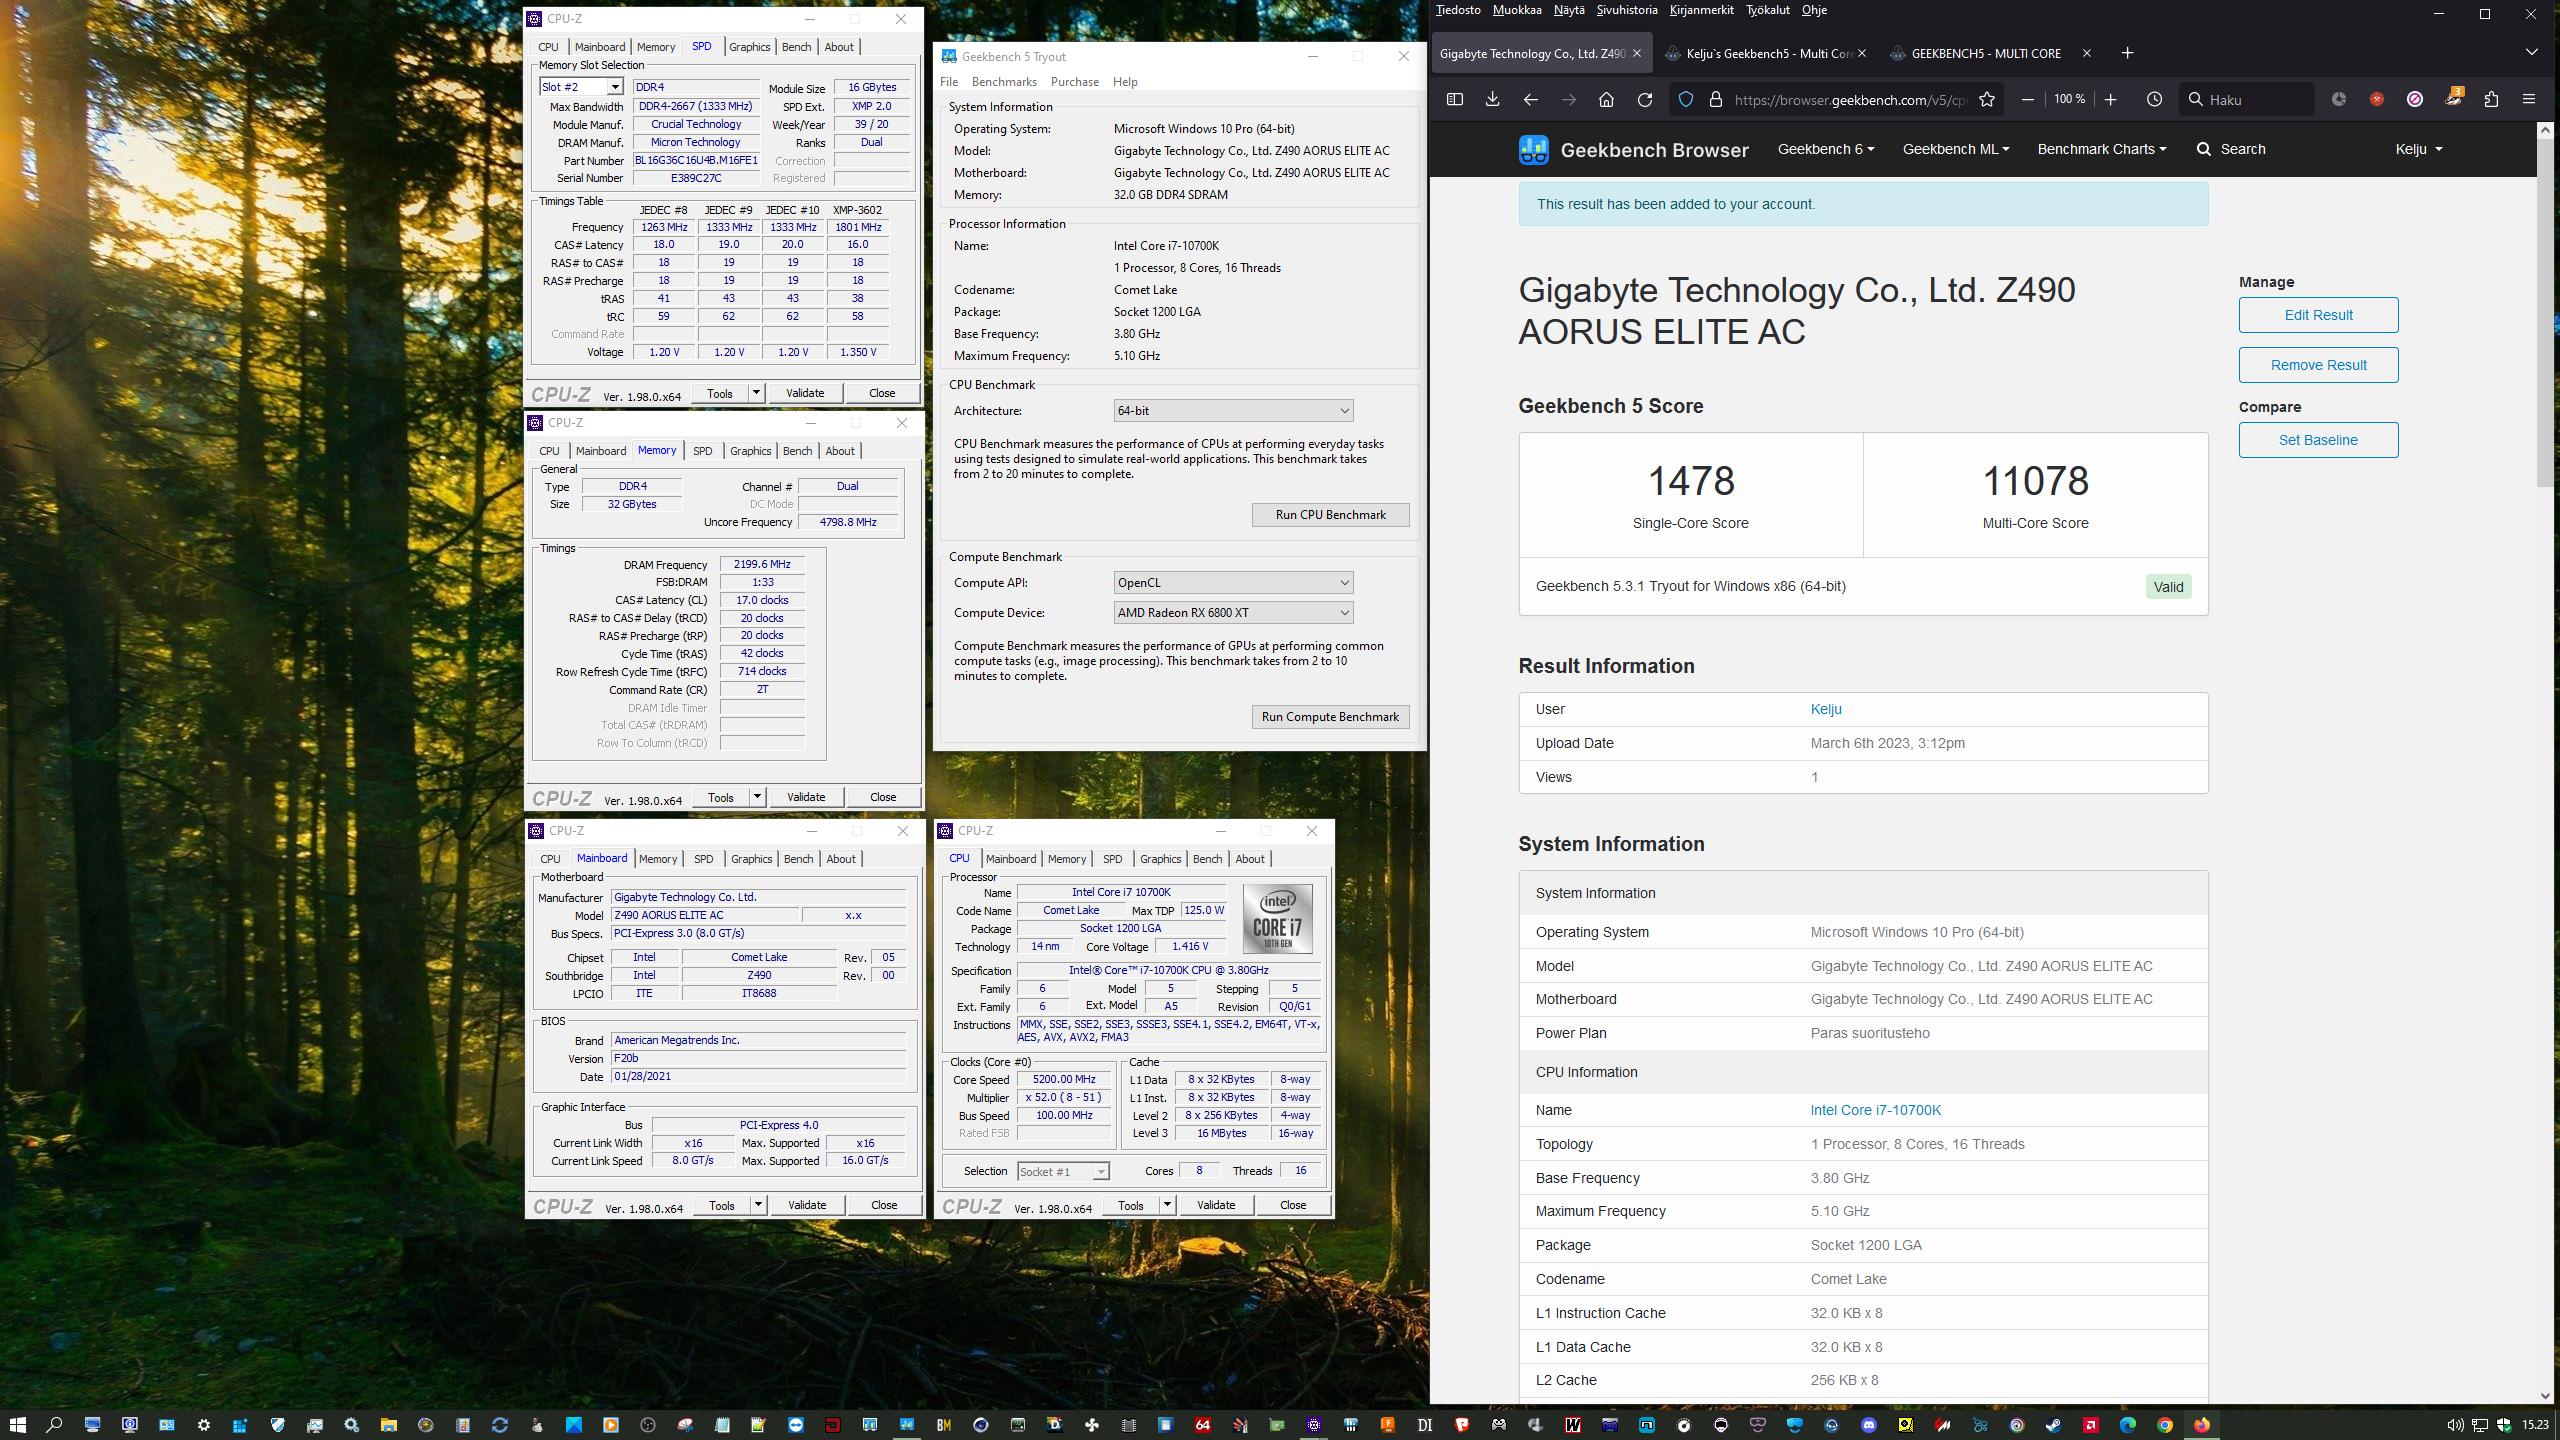Open Firefox list all tabs chevron
The image size is (2560, 1440).
tap(2531, 52)
